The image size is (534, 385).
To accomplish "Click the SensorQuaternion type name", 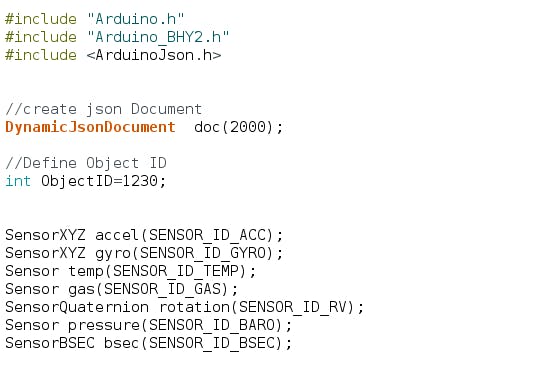I will pyautogui.click(x=77, y=307).
